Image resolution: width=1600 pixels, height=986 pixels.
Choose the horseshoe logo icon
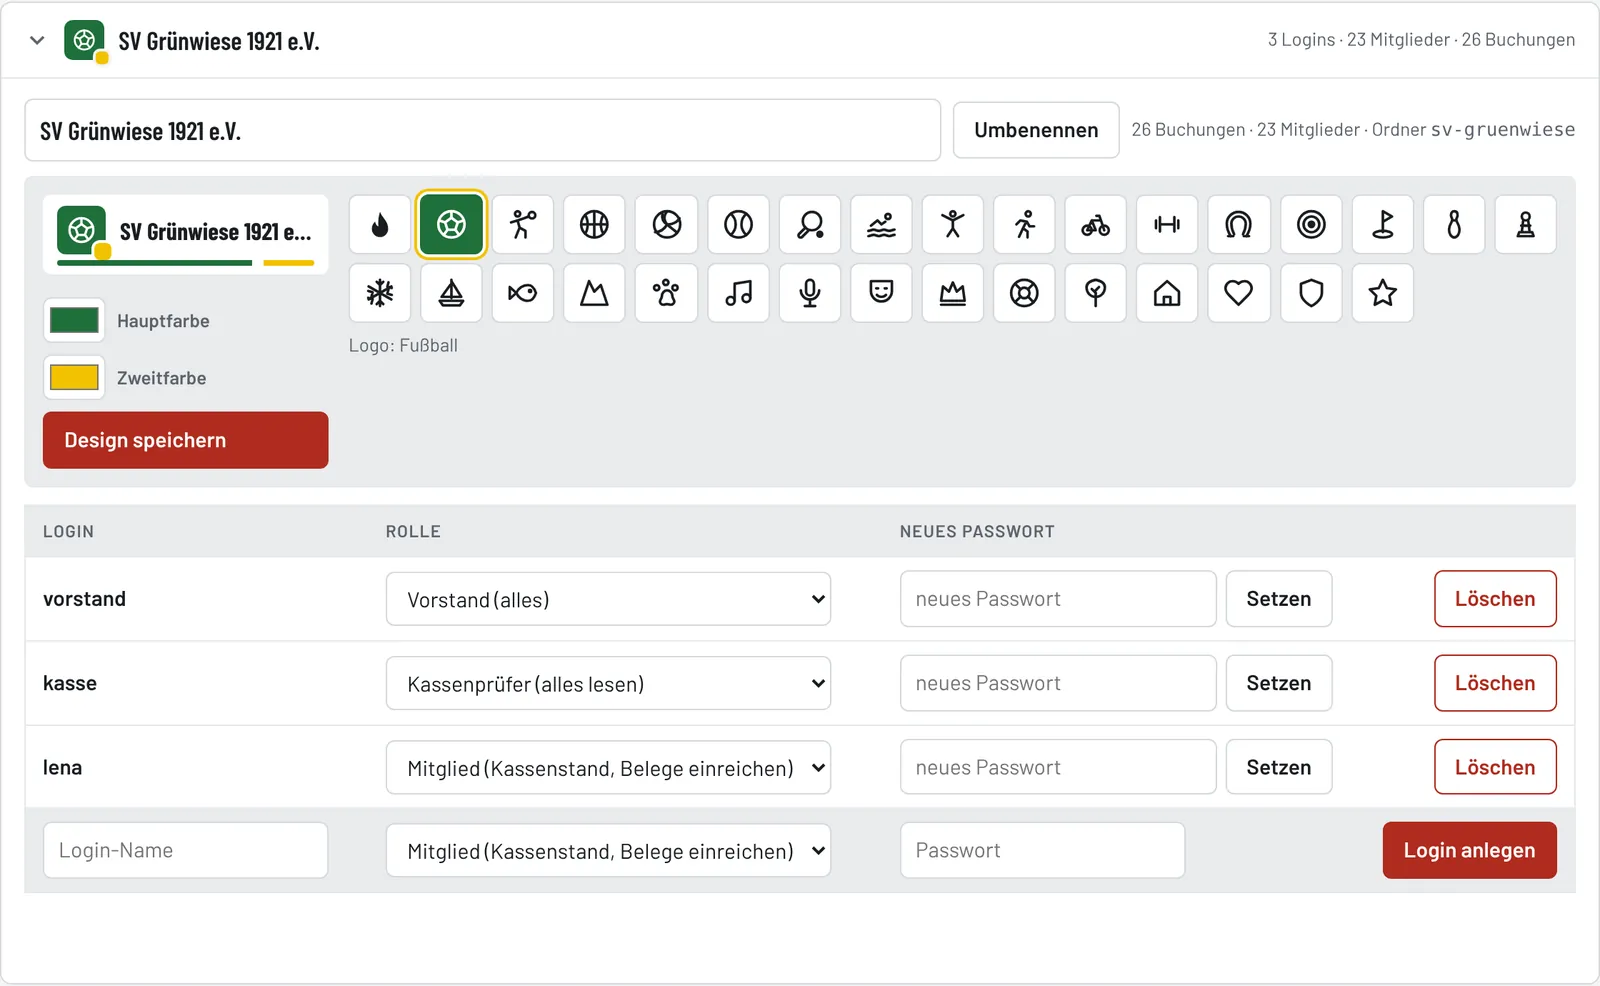click(1239, 224)
